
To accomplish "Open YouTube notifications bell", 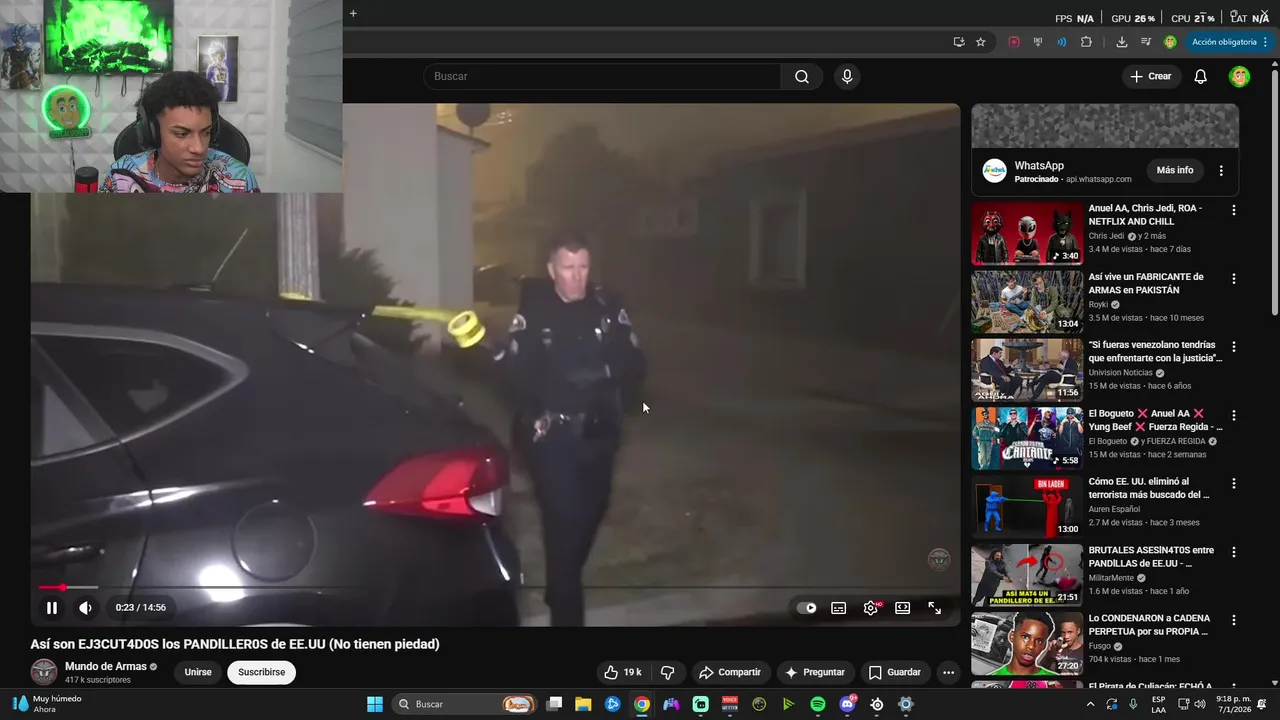I will pyautogui.click(x=1201, y=77).
